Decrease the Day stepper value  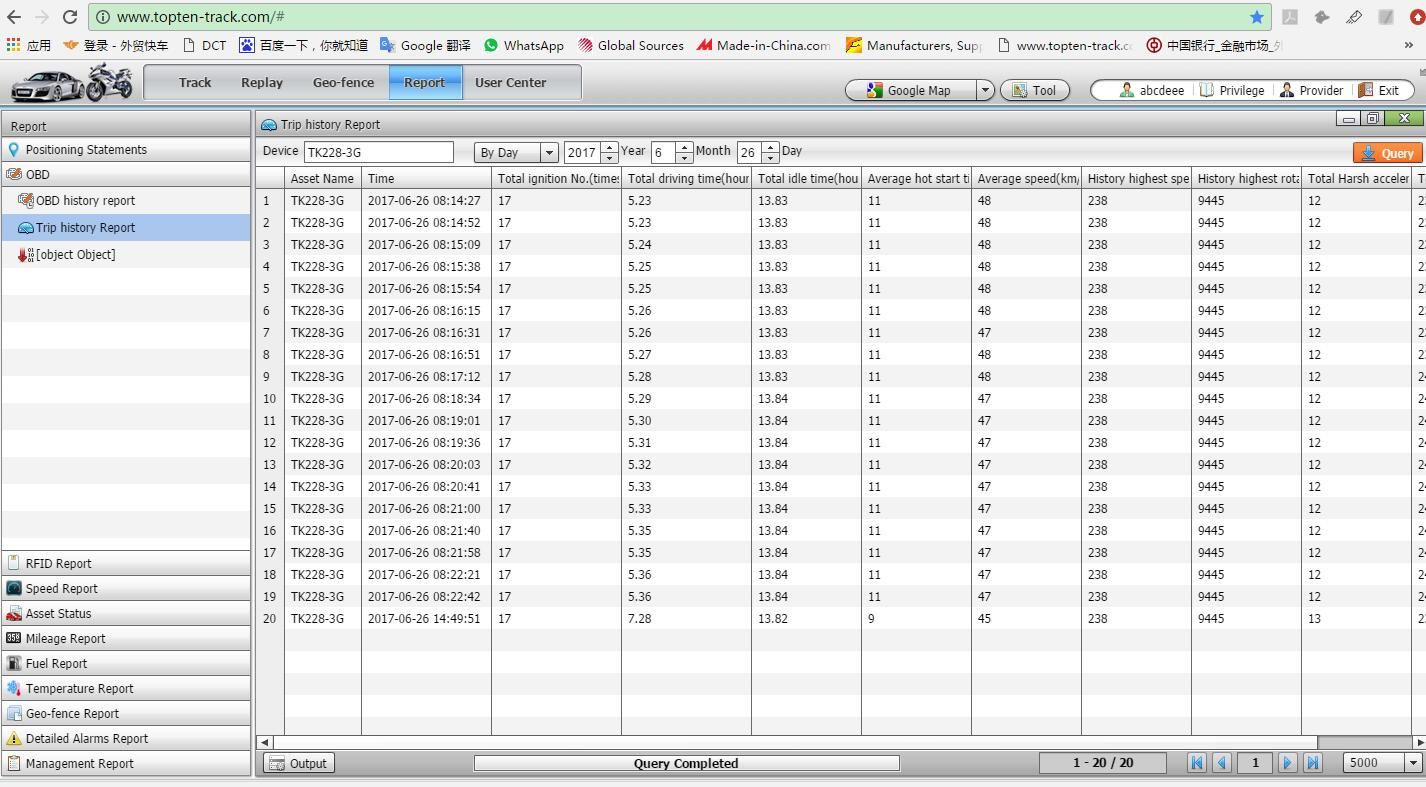click(770, 158)
